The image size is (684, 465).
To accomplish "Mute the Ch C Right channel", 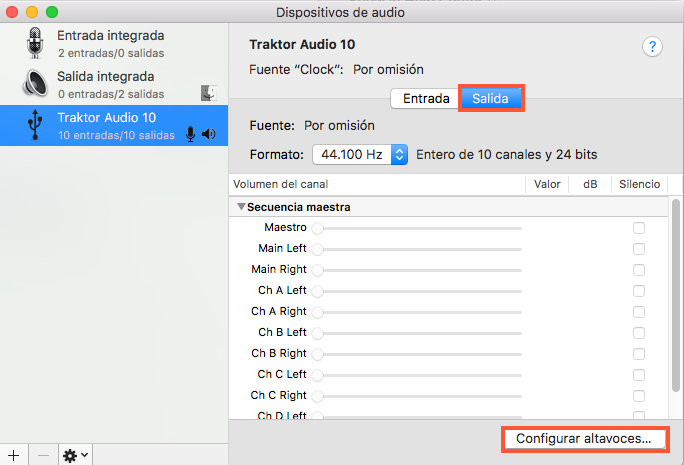I will click(x=639, y=396).
